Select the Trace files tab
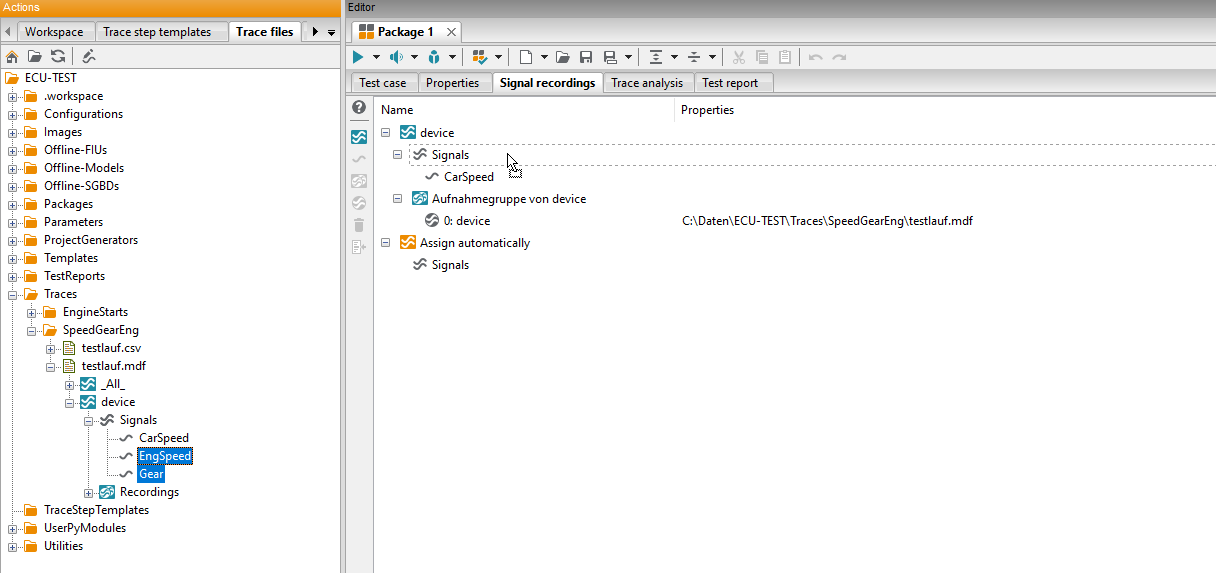This screenshot has width=1216, height=573. click(x=265, y=32)
